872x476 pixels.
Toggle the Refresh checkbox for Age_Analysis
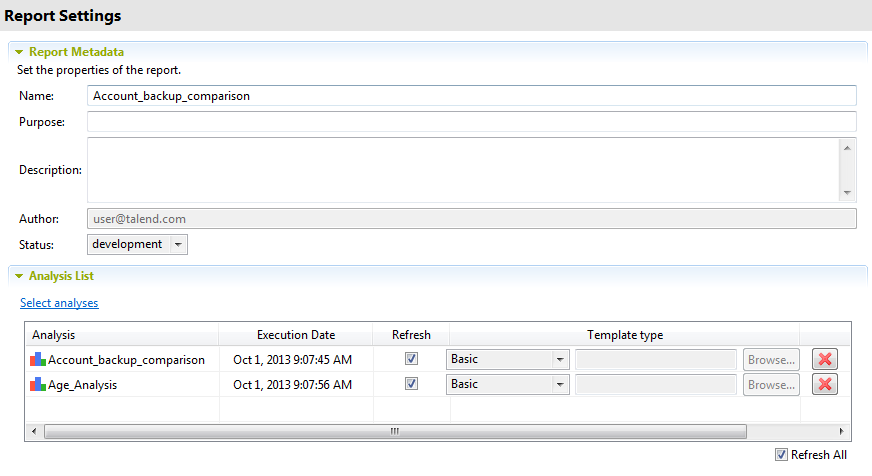(x=411, y=383)
